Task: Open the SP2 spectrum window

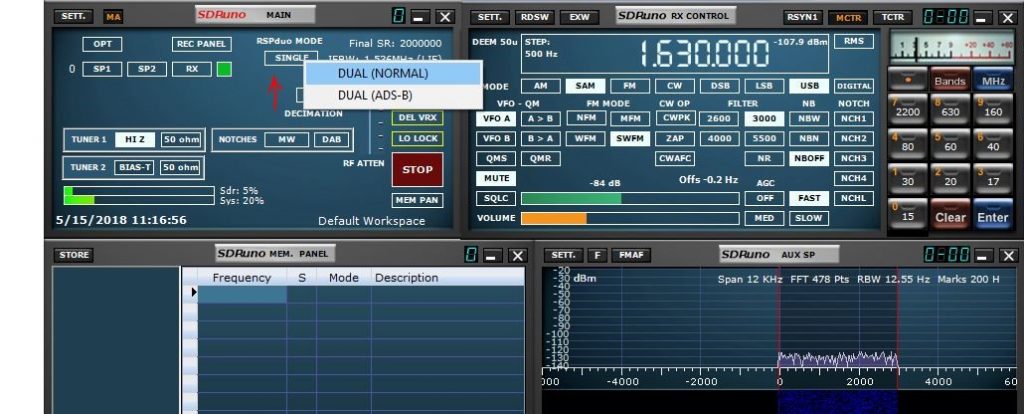Action: (x=147, y=69)
